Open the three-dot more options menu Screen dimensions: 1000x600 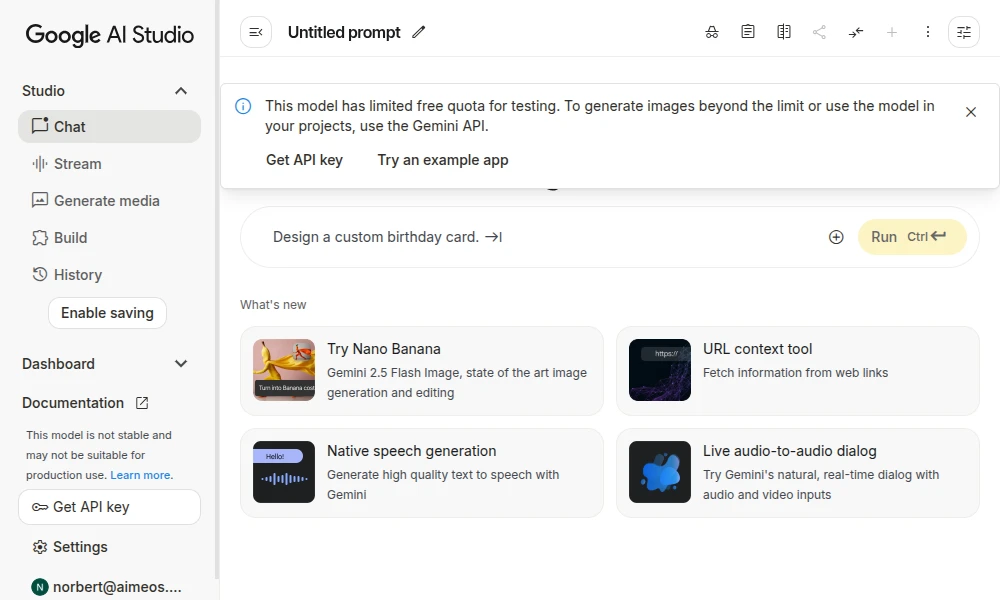click(x=928, y=32)
